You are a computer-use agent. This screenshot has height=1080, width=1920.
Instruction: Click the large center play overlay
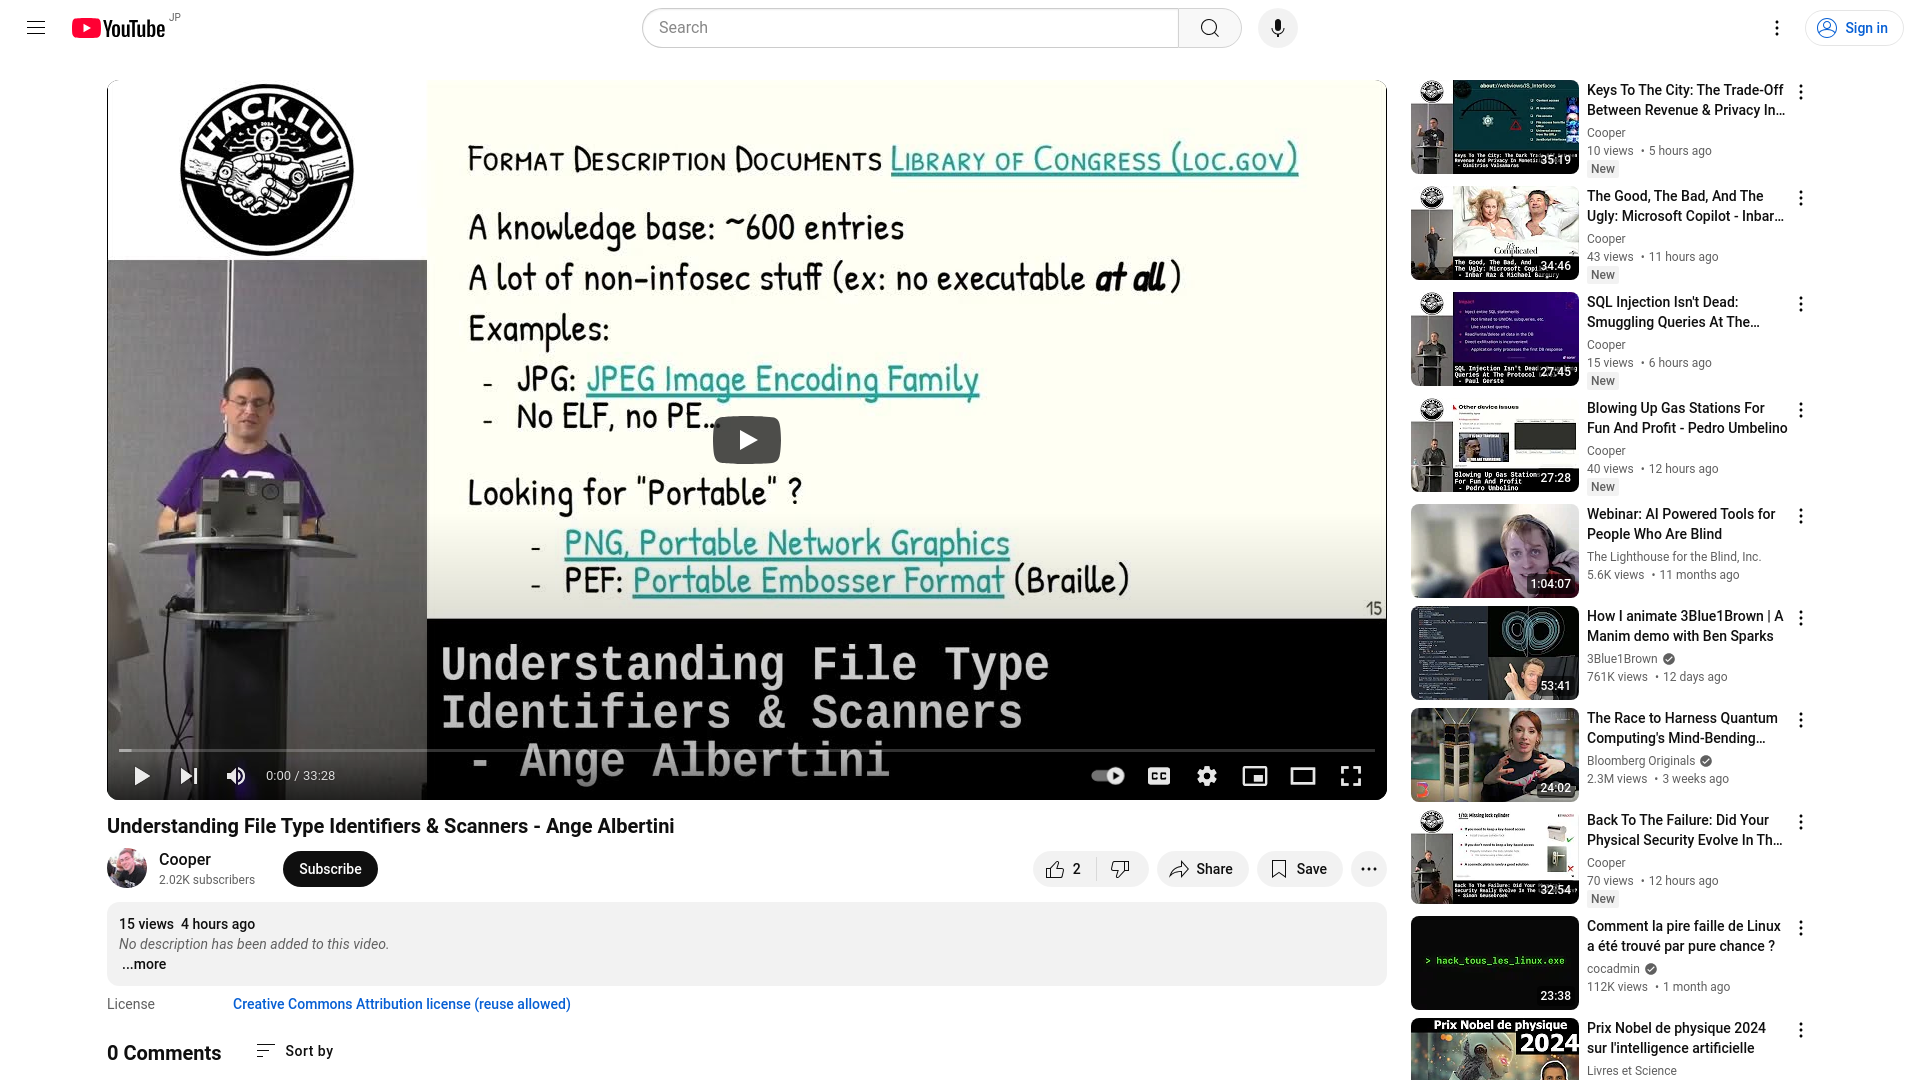[x=747, y=440]
